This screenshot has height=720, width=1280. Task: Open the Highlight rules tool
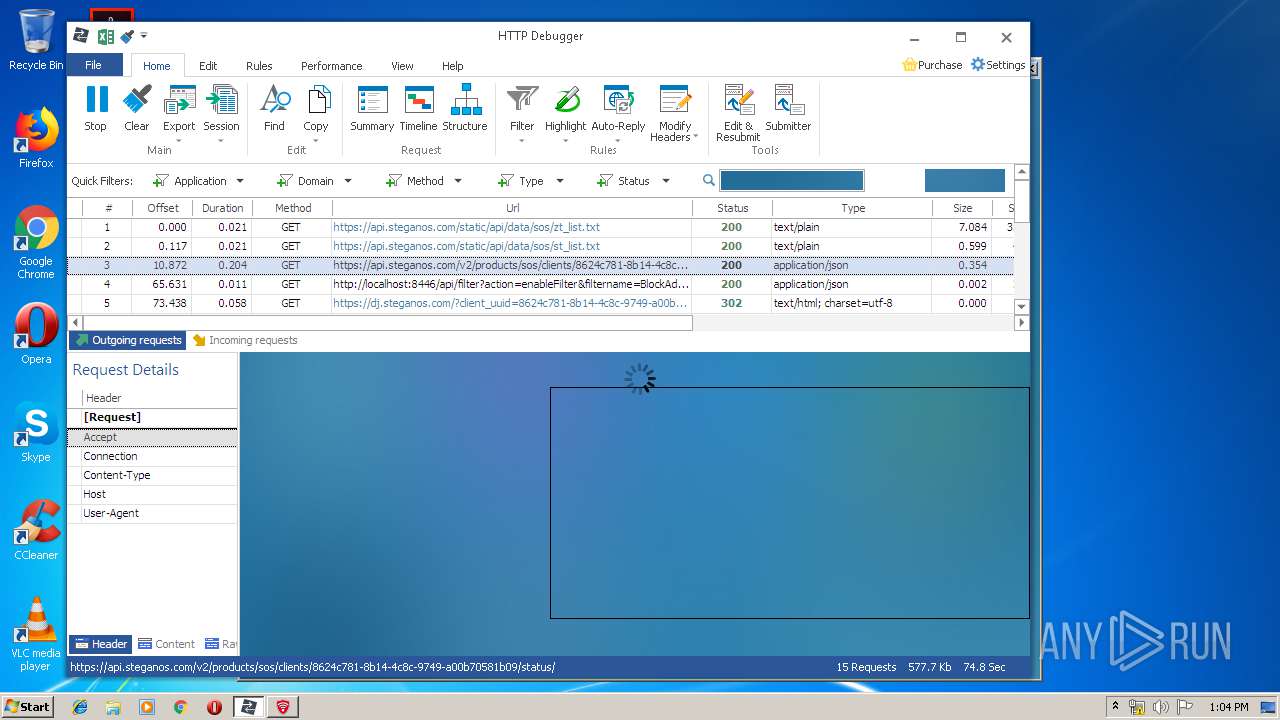566,115
